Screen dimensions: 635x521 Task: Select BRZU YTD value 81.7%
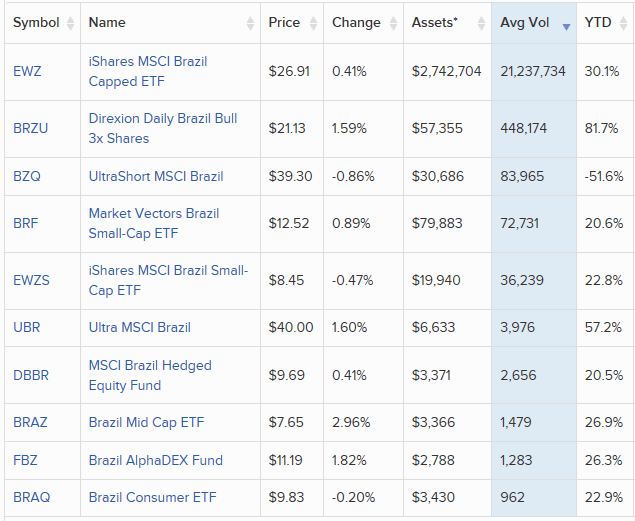click(x=601, y=128)
